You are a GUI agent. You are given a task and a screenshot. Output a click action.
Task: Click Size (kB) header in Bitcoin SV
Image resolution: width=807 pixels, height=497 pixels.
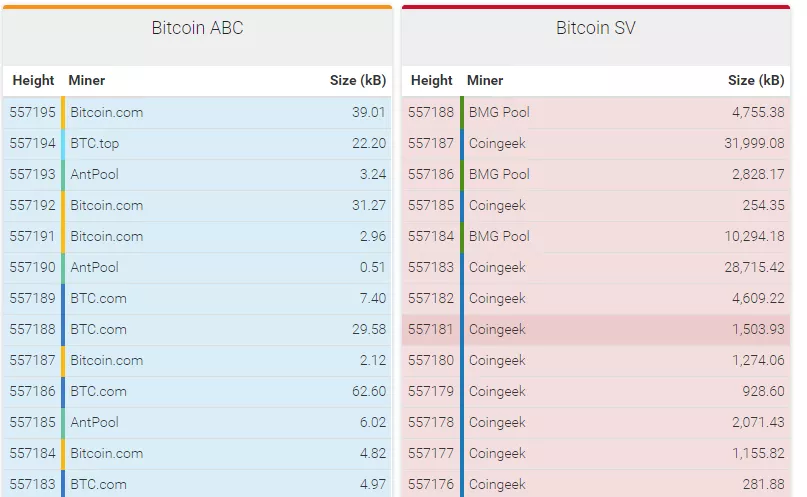tap(755, 80)
